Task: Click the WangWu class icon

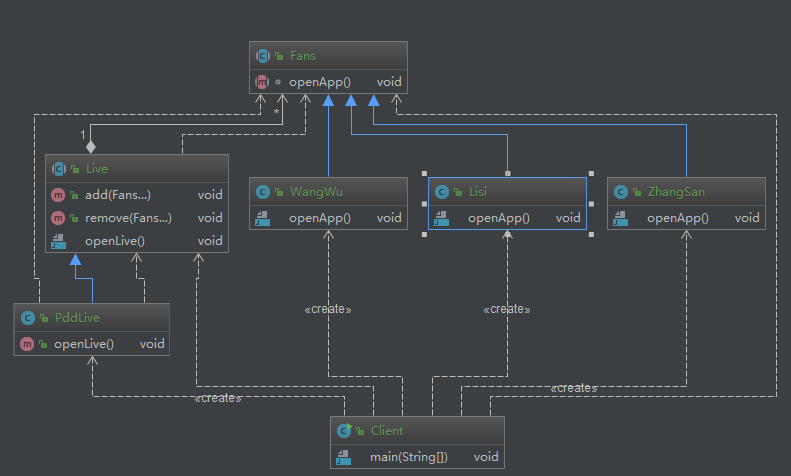Action: [x=263, y=191]
